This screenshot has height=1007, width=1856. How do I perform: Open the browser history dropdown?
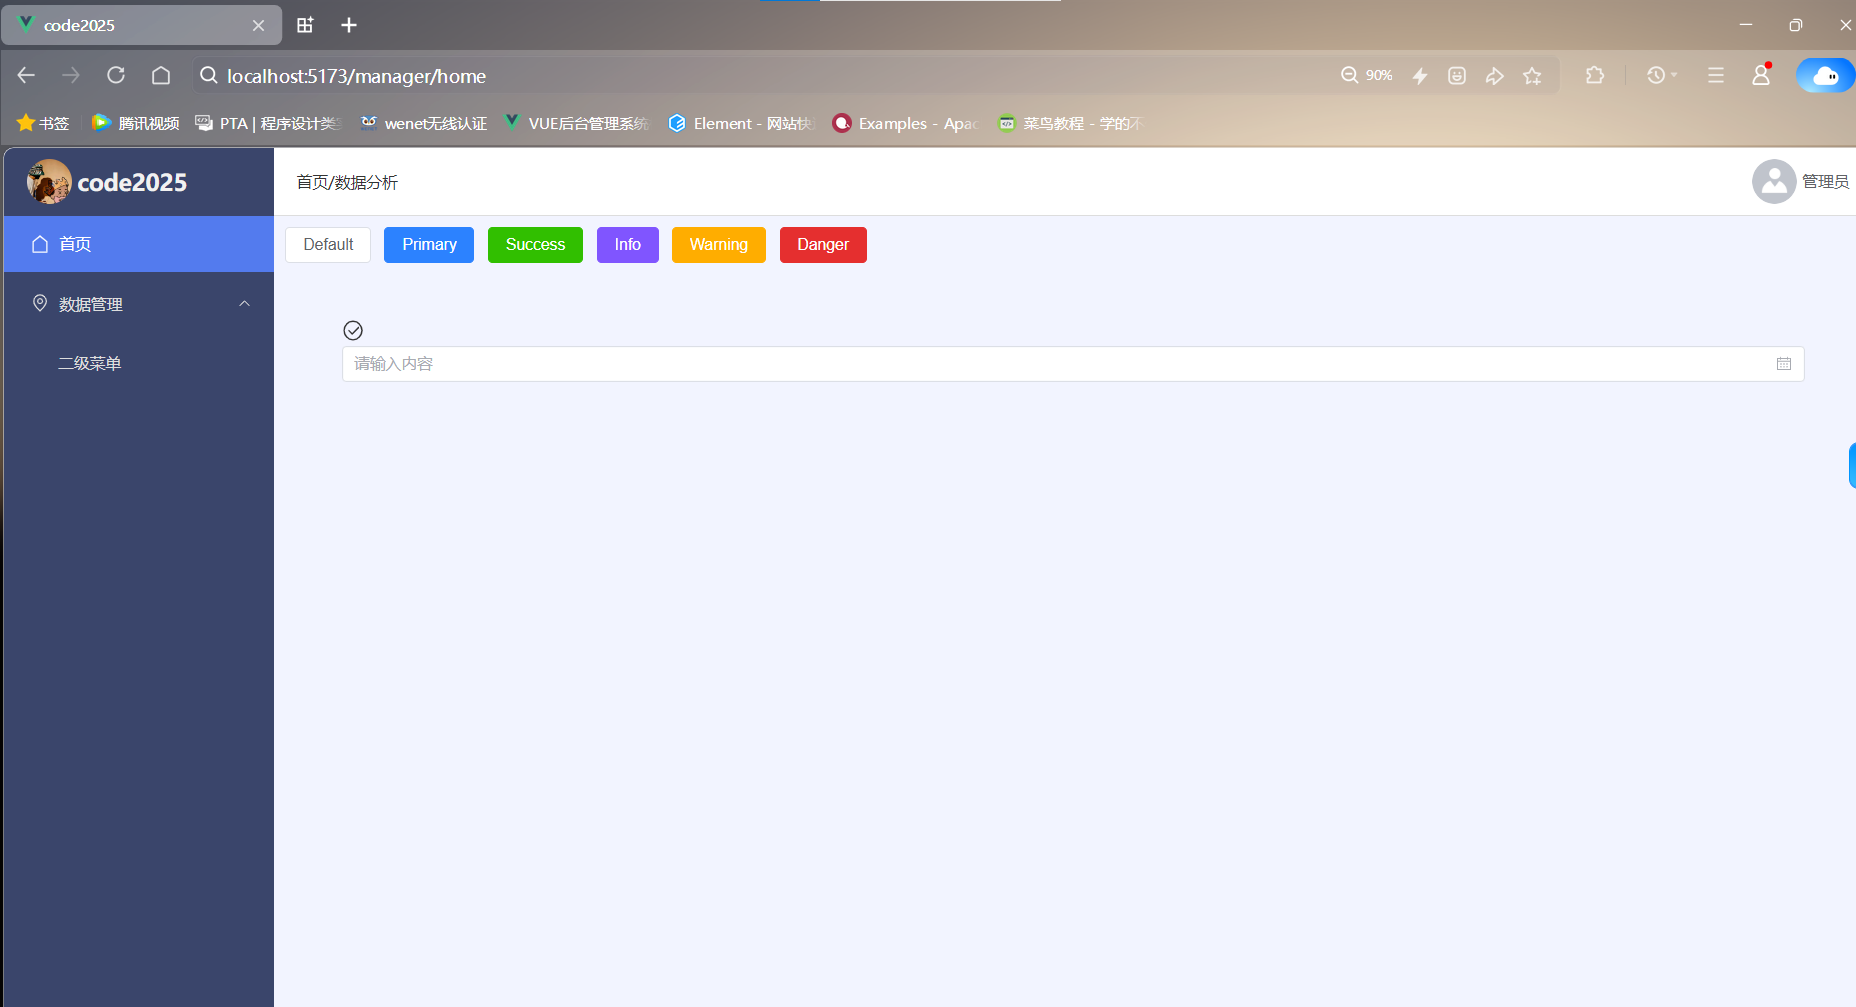tap(1658, 75)
